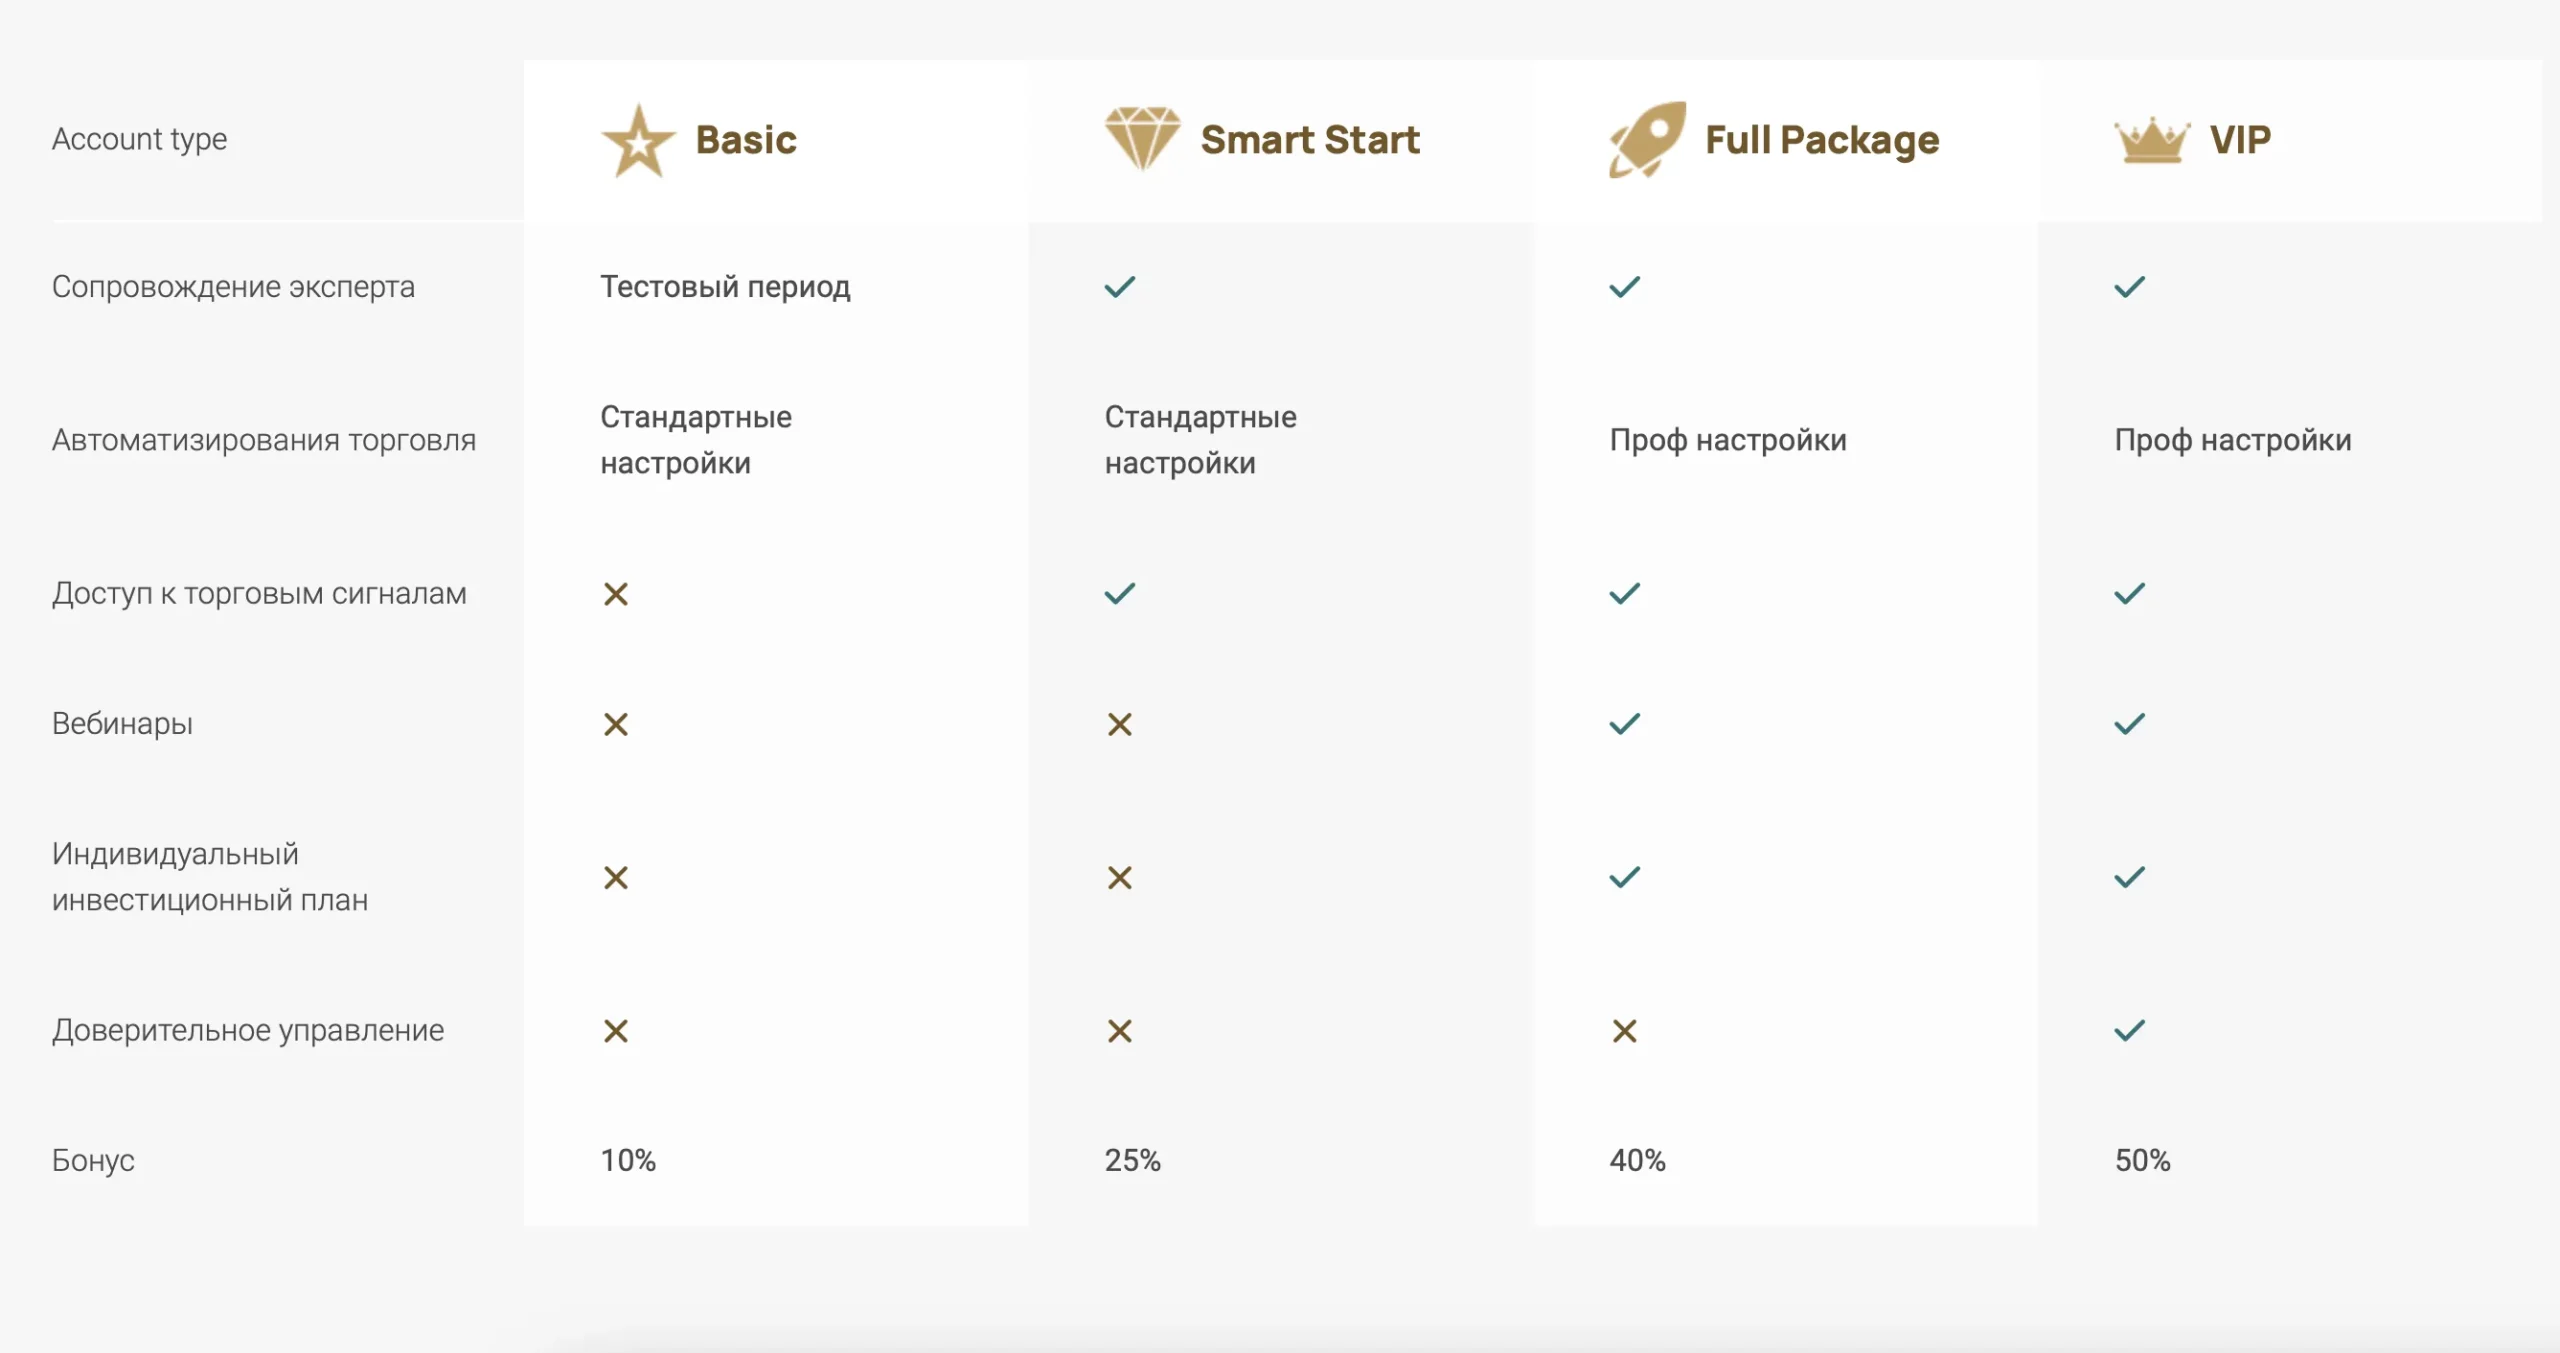This screenshot has width=2560, height=1353.
Task: Click the Доверительное управление row label
Action: click(248, 1031)
